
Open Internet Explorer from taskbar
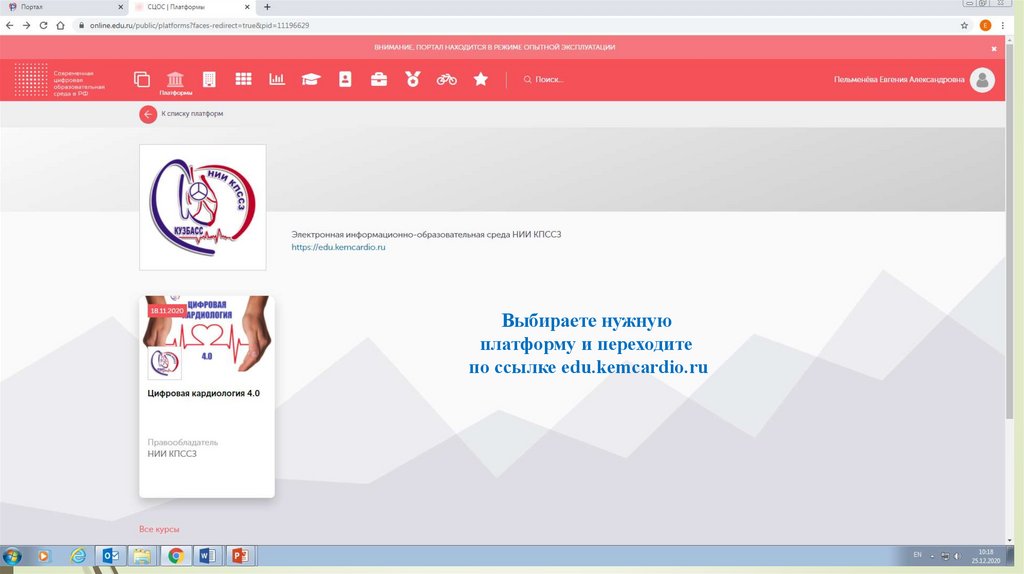pos(78,556)
